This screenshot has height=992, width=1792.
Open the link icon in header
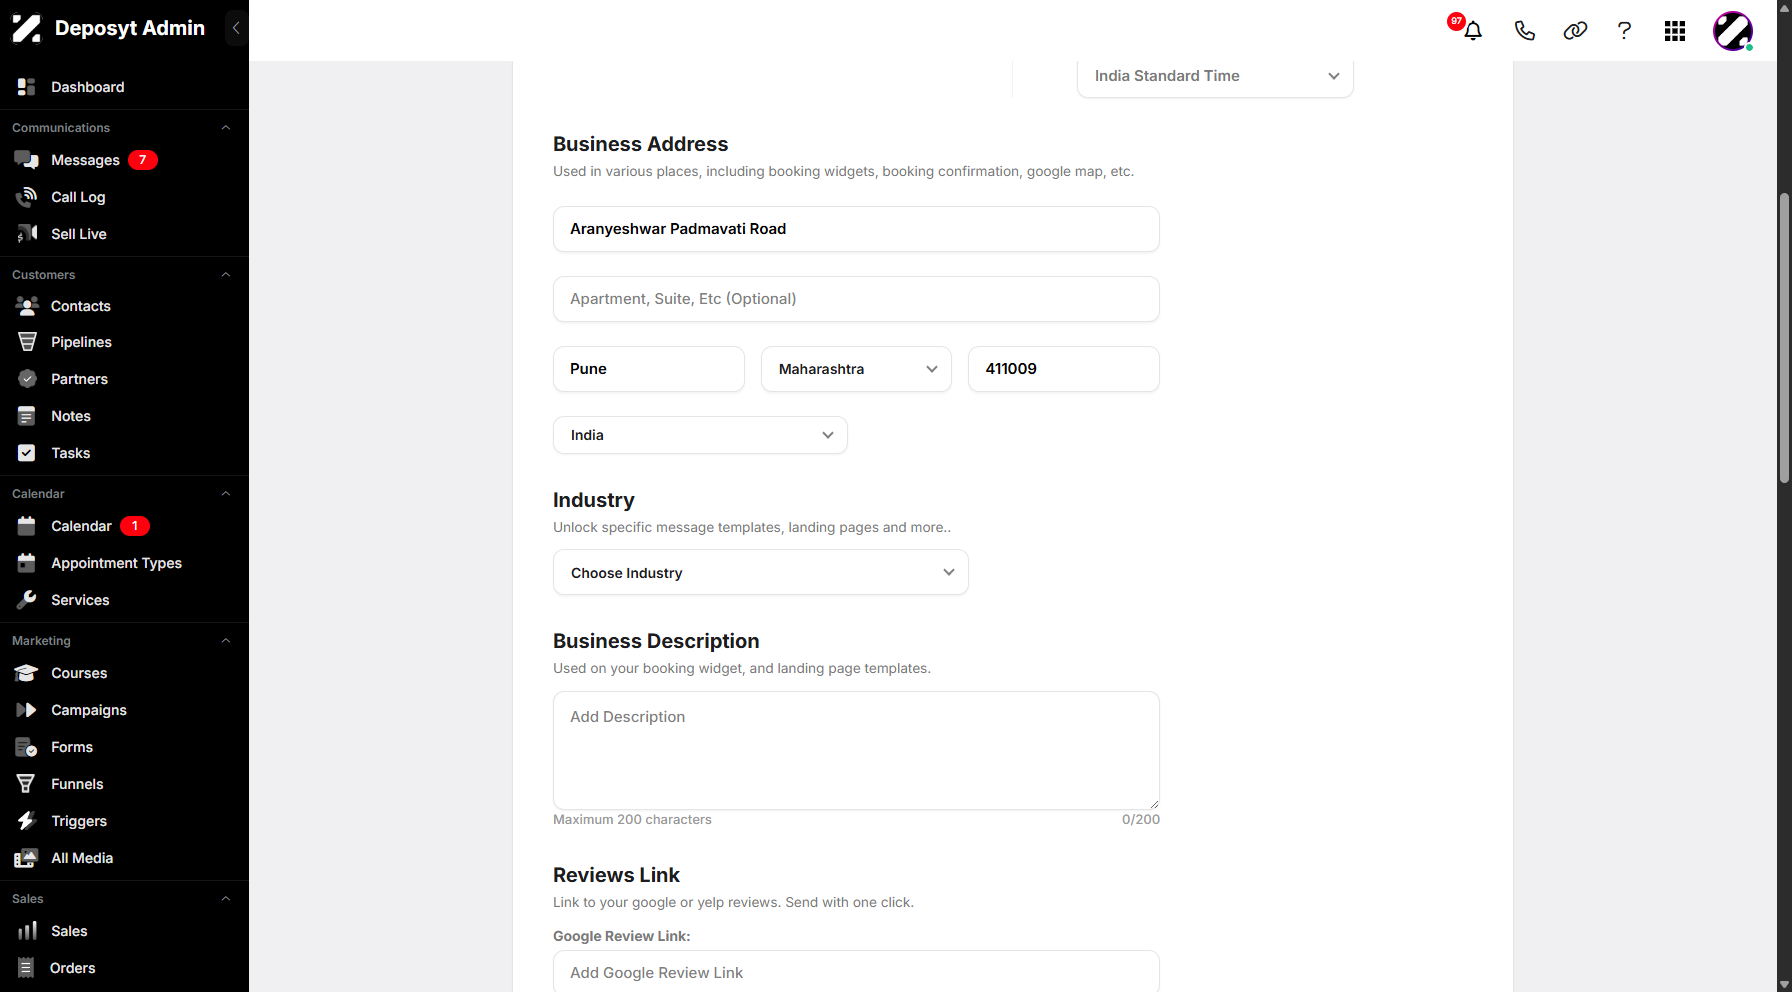coord(1575,31)
